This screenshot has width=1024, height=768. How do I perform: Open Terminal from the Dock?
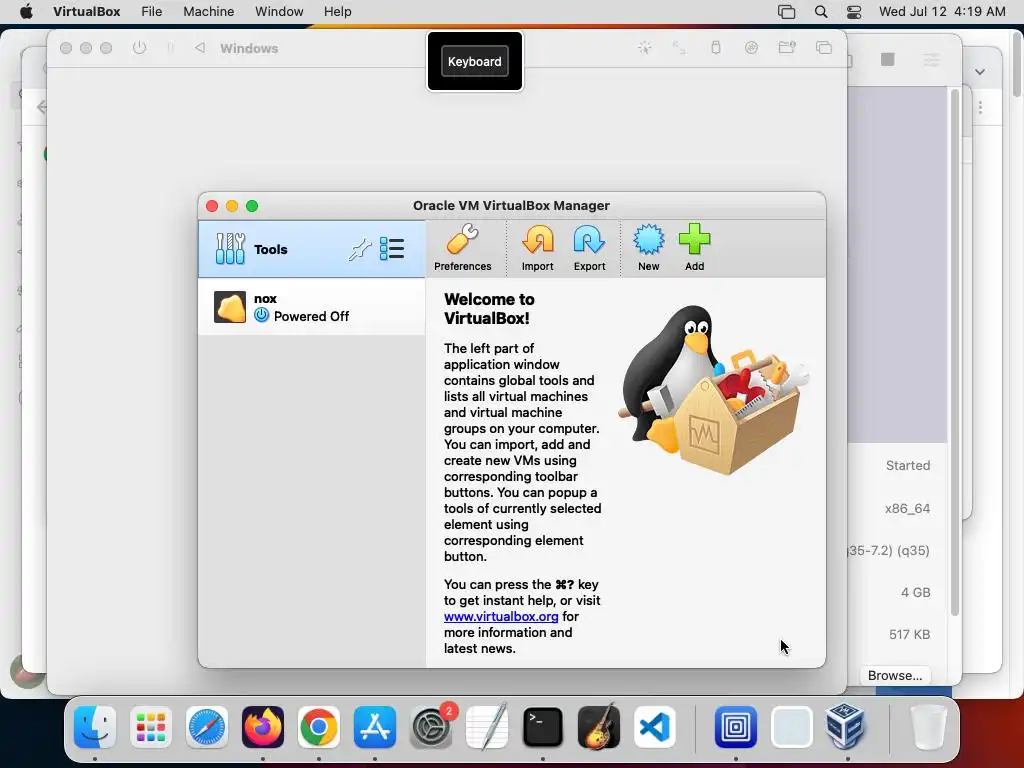click(x=543, y=727)
